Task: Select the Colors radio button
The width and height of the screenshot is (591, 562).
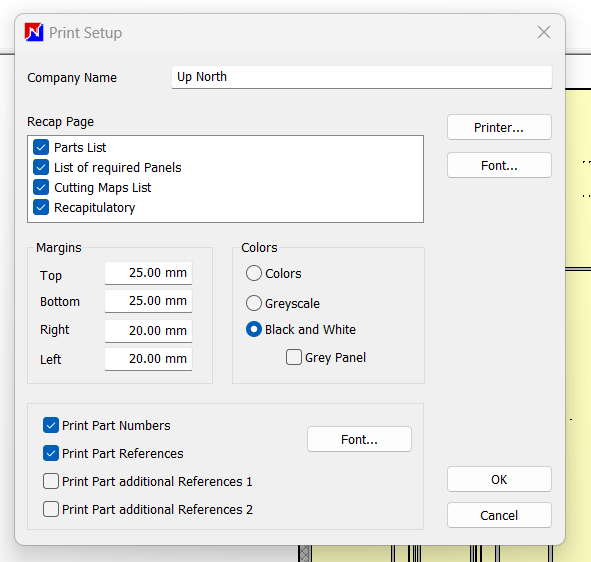Action: pos(254,273)
